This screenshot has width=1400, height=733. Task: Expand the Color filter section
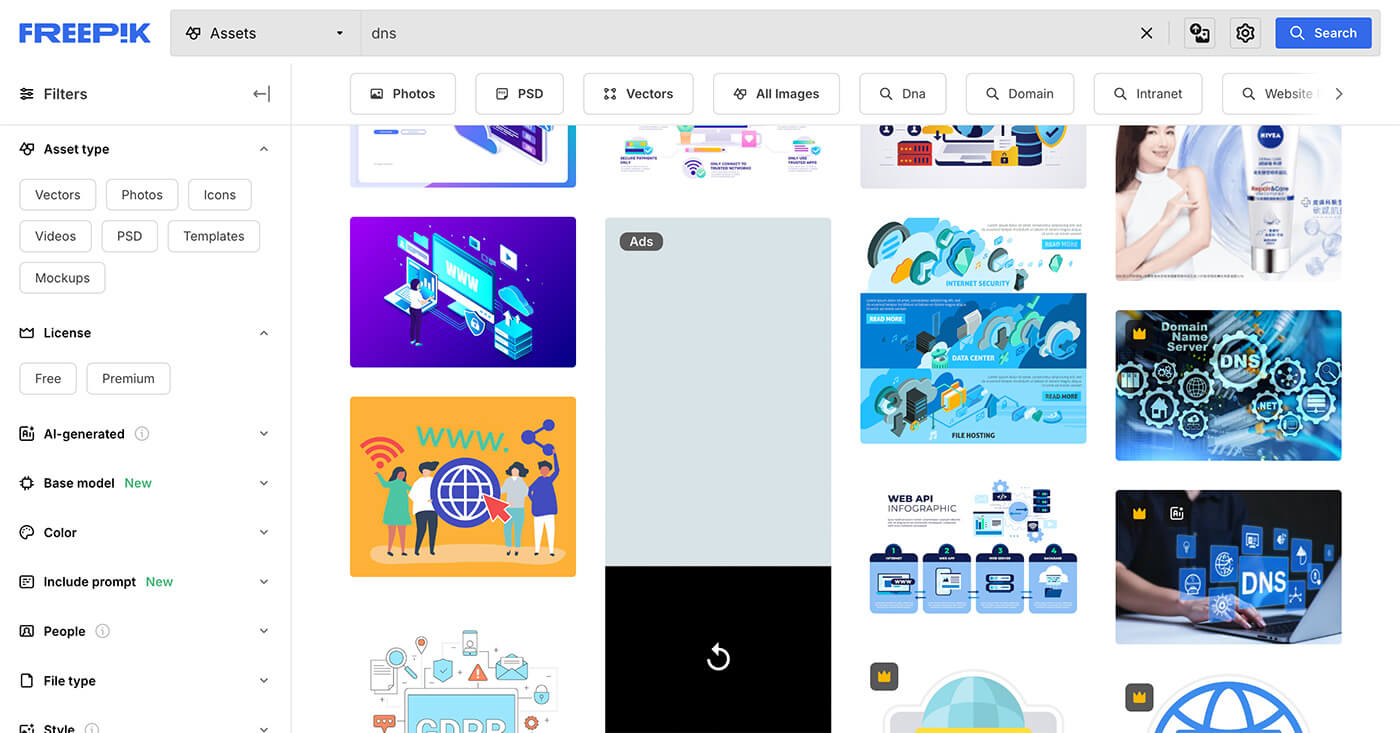point(264,533)
